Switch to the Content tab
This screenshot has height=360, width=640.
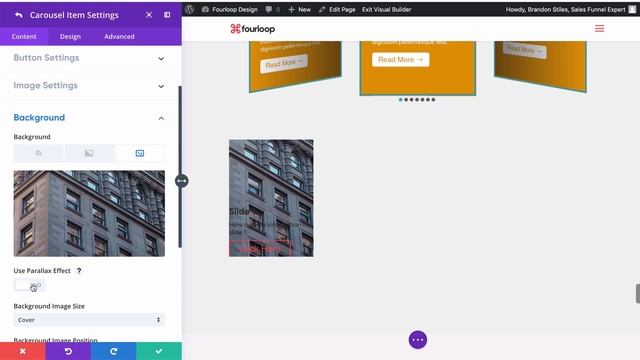[x=24, y=36]
